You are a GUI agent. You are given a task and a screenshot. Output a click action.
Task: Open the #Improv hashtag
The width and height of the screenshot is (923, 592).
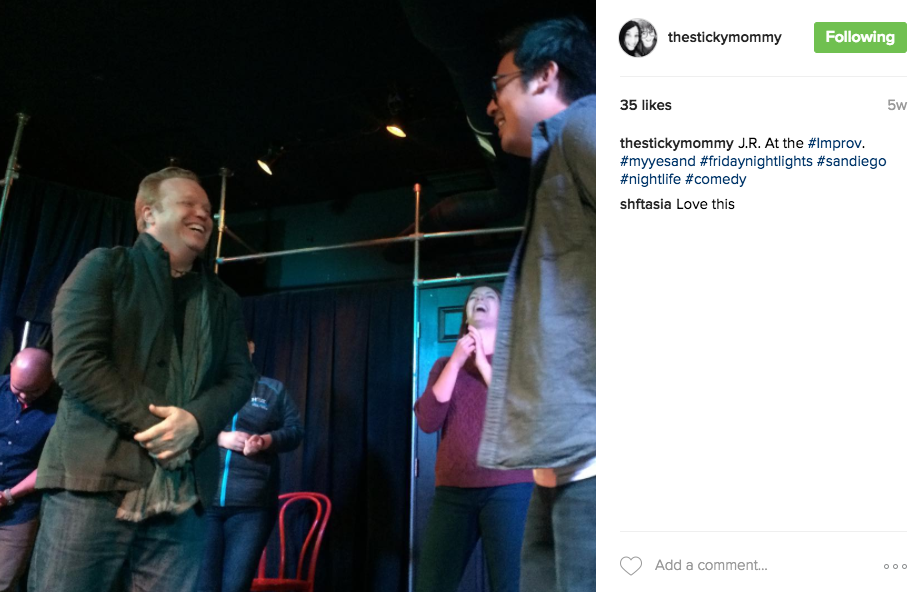834,143
